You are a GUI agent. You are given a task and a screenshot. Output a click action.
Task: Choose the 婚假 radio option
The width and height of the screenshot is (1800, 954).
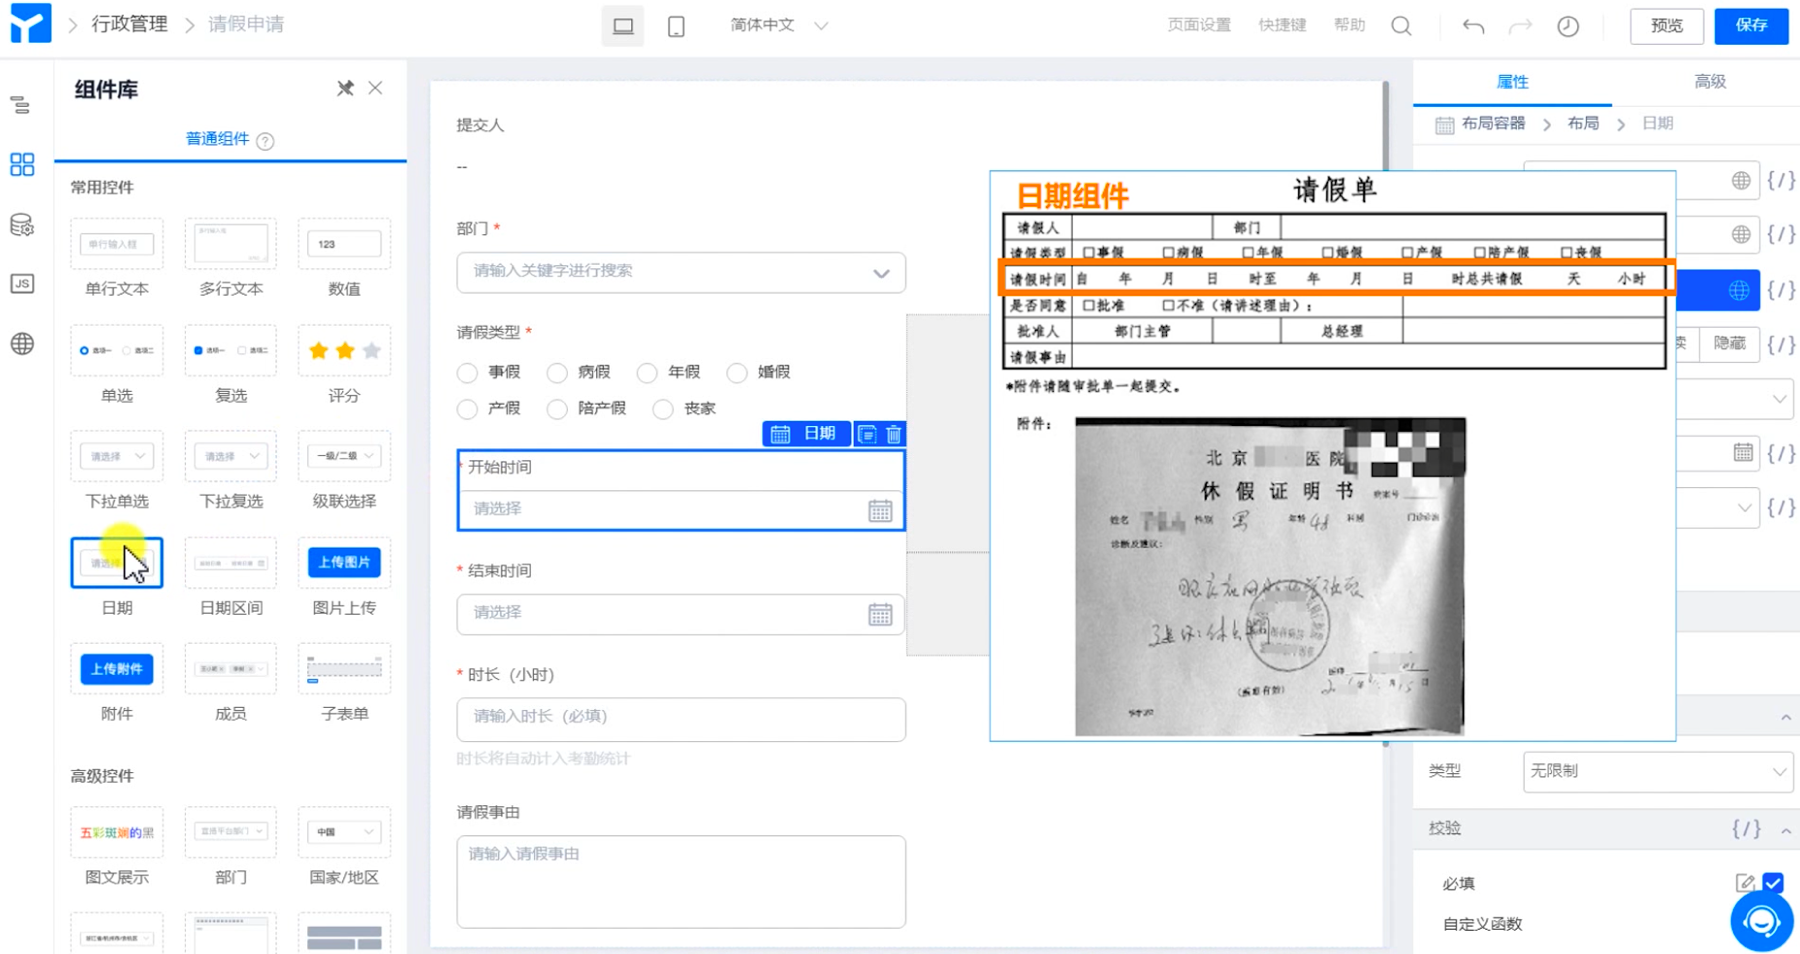tap(737, 373)
